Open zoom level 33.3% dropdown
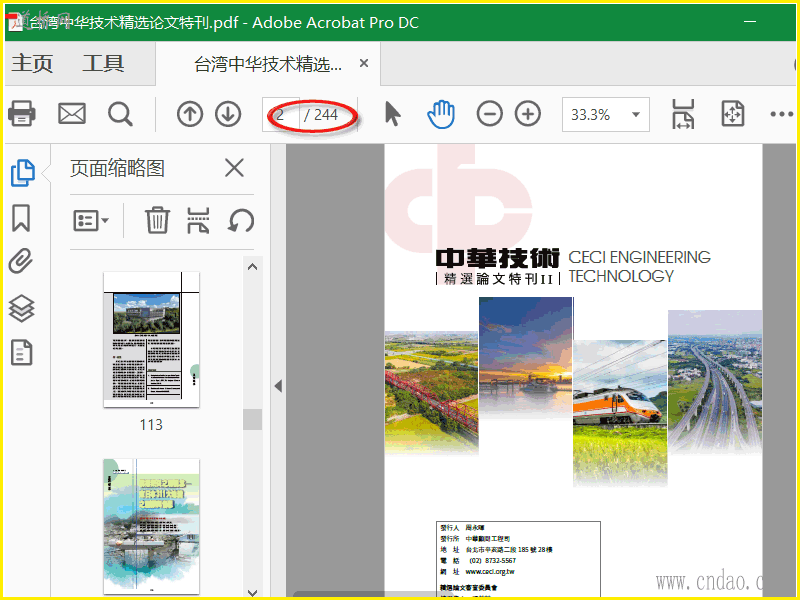Screen dimensions: 800x600 coord(606,114)
